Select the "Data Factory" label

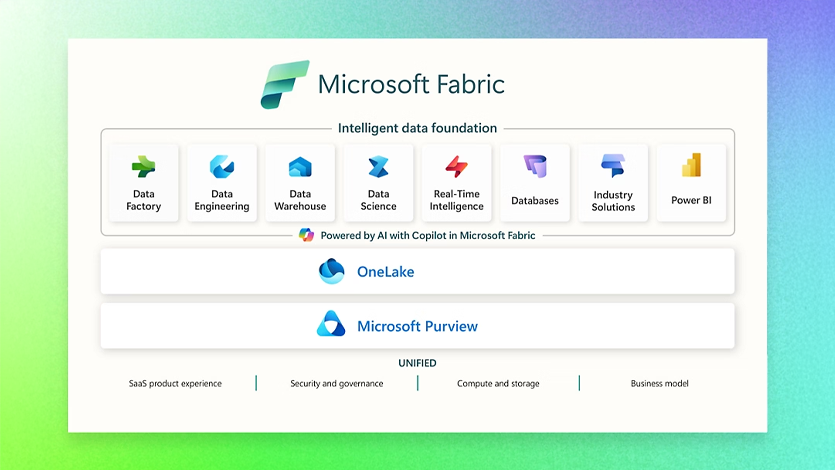tap(143, 200)
